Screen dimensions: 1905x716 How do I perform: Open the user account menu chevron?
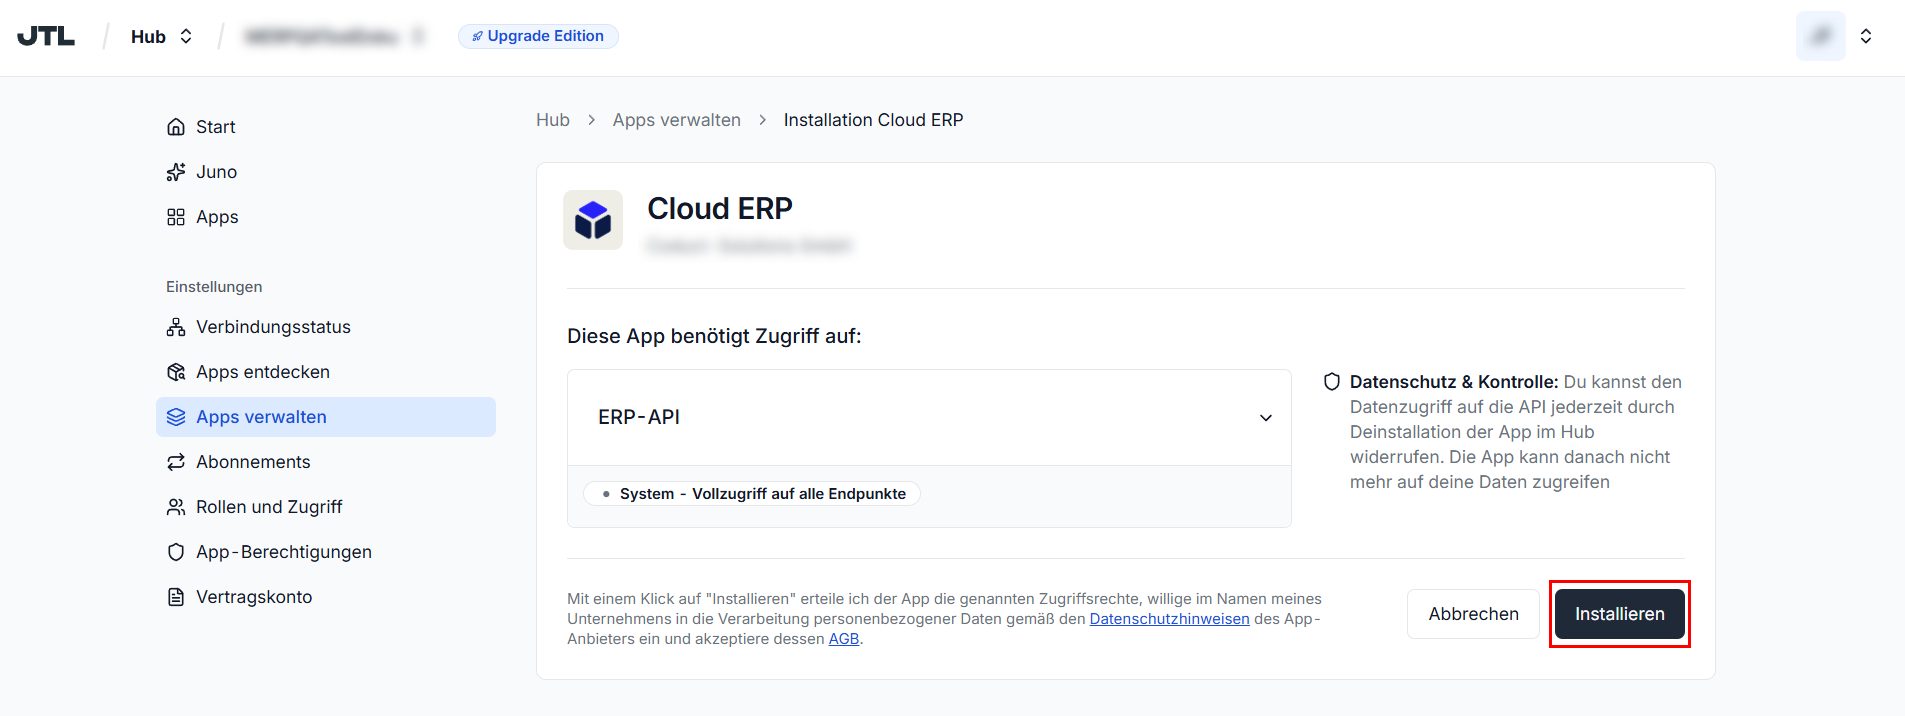tap(1866, 36)
